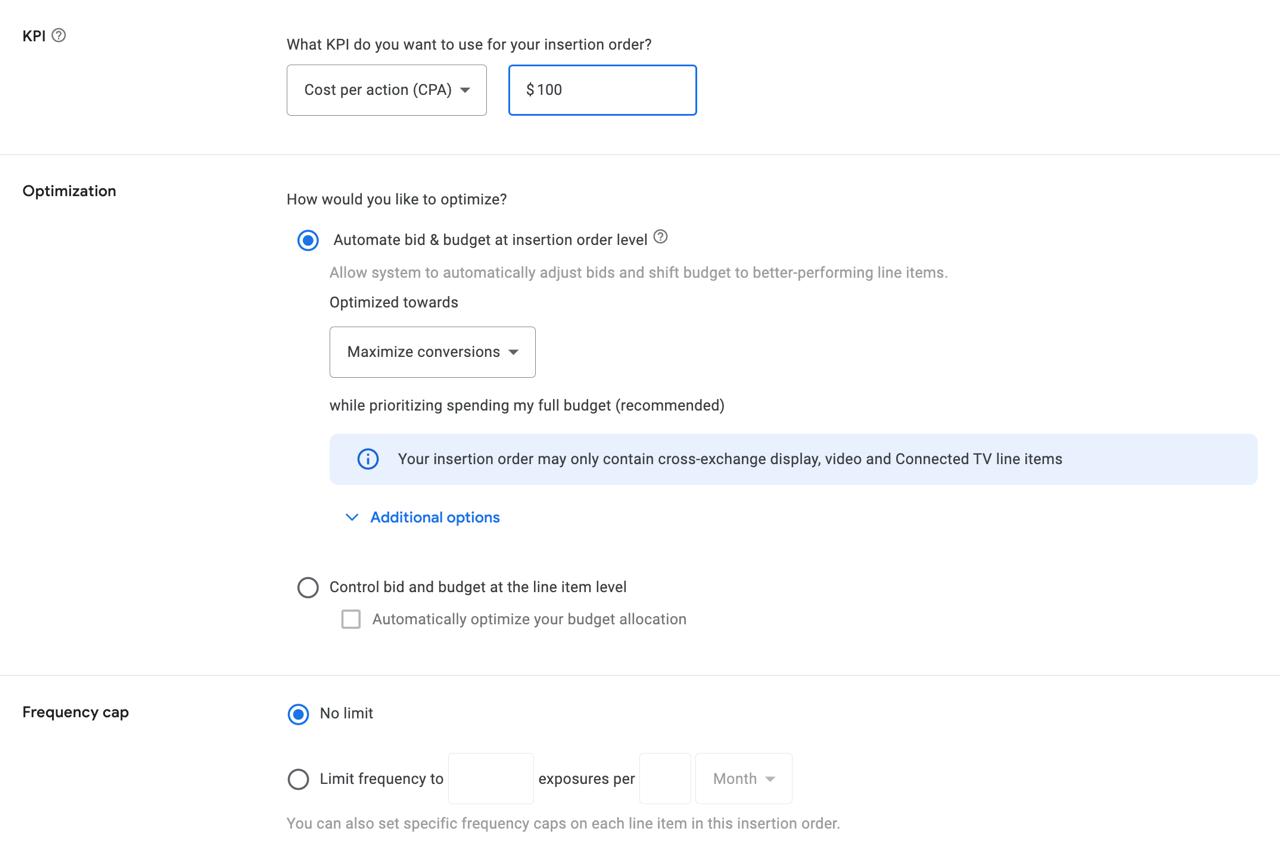Click the arrow icon on Maximize conversions
Viewport: 1280px width, 852px height.
tap(513, 352)
